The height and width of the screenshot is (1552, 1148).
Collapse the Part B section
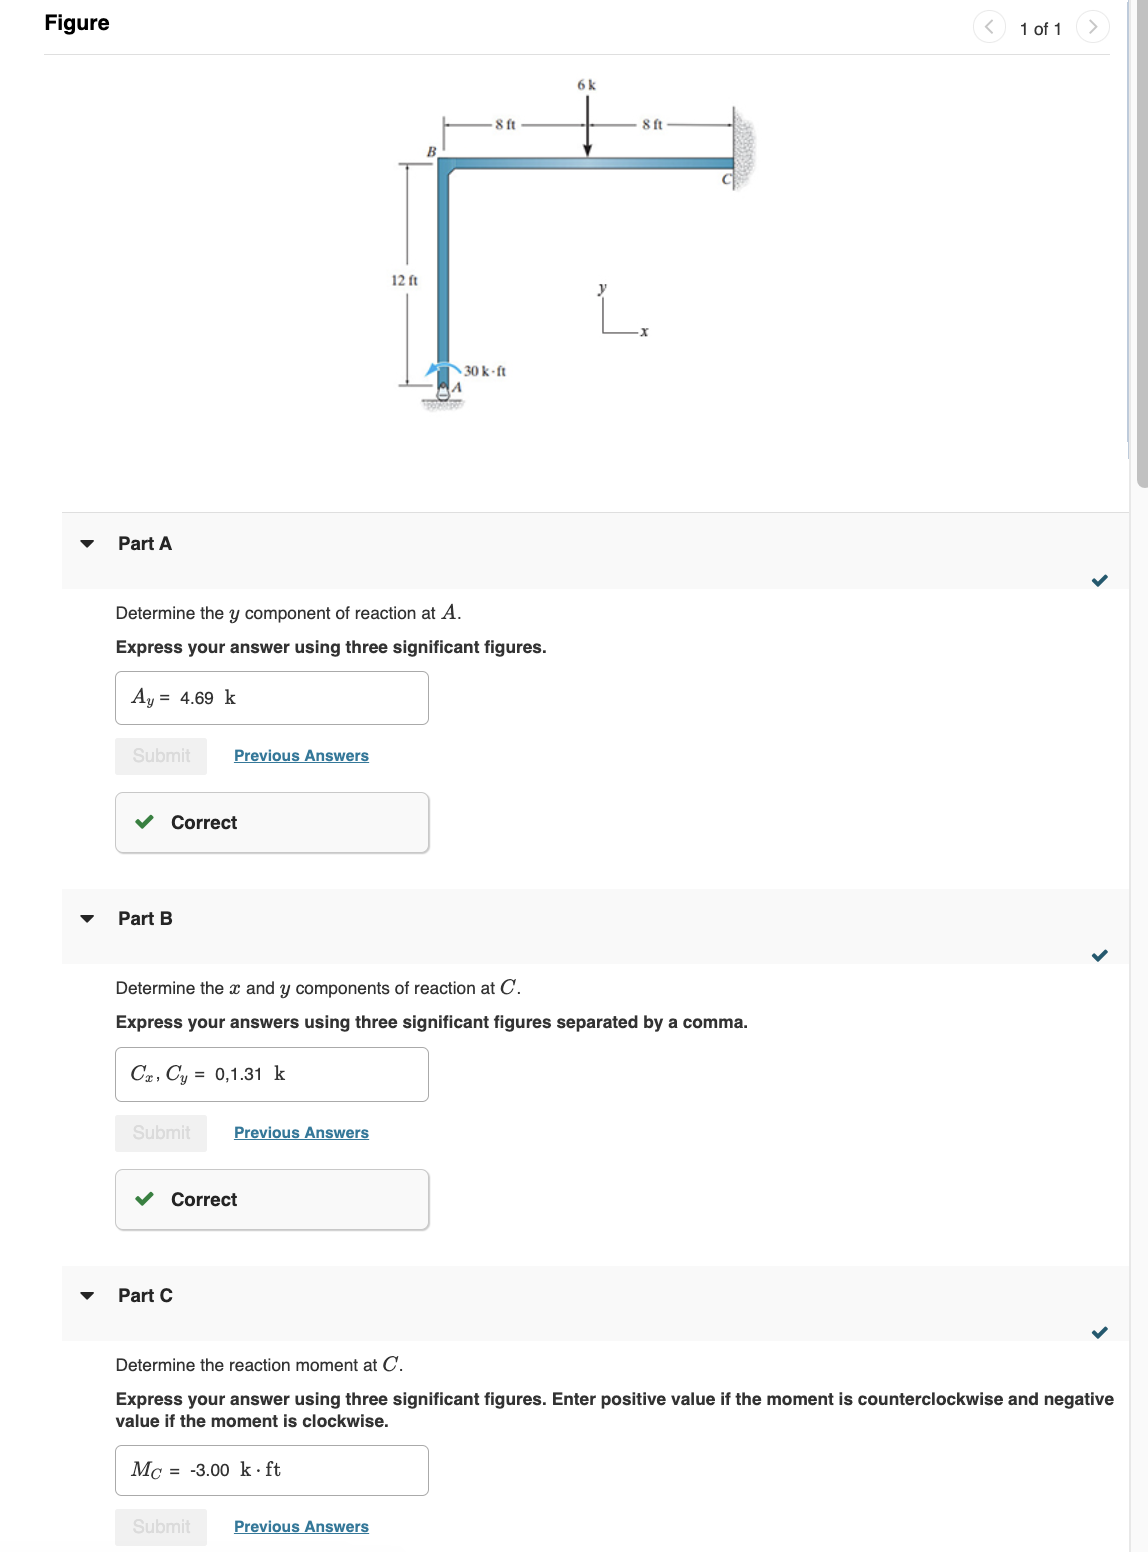pyautogui.click(x=87, y=918)
